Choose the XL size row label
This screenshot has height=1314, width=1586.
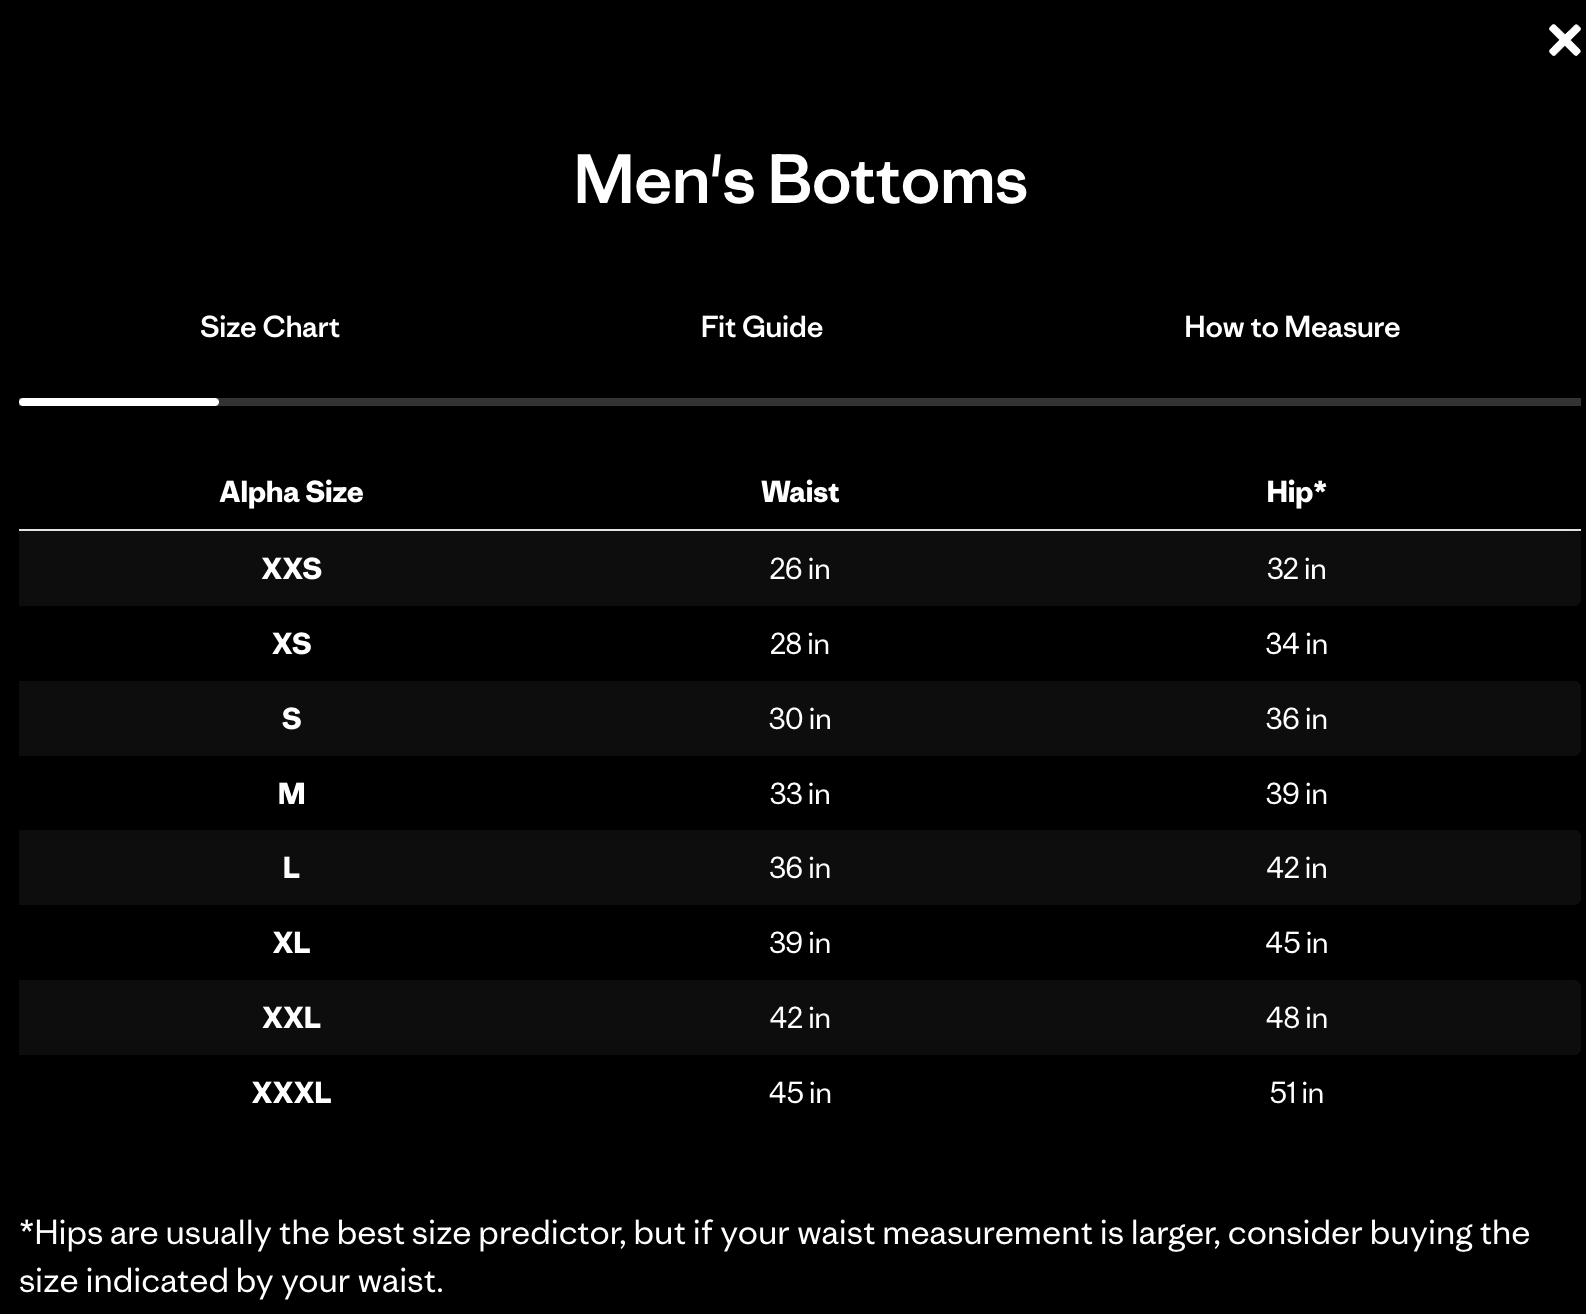click(291, 943)
